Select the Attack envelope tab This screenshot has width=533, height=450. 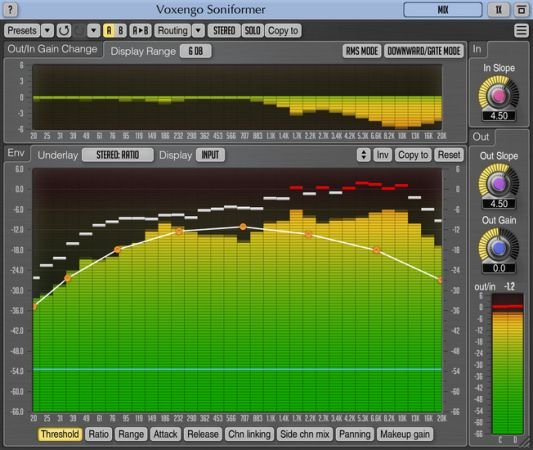tap(165, 434)
